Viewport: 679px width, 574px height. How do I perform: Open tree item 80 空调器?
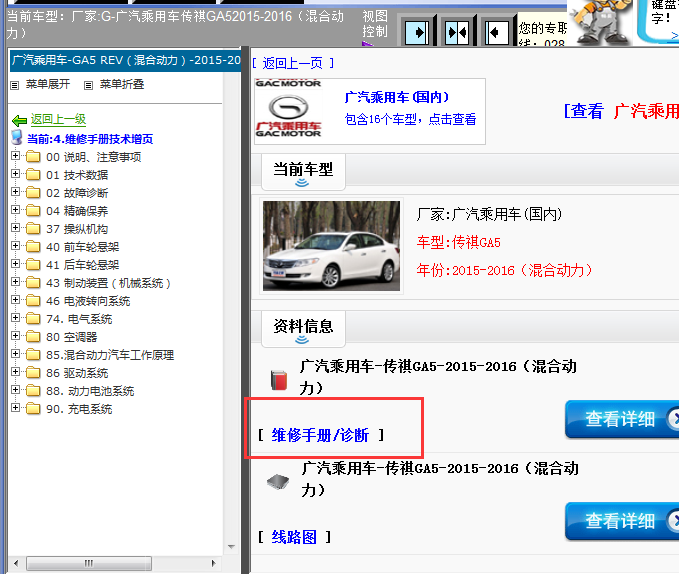coord(71,337)
